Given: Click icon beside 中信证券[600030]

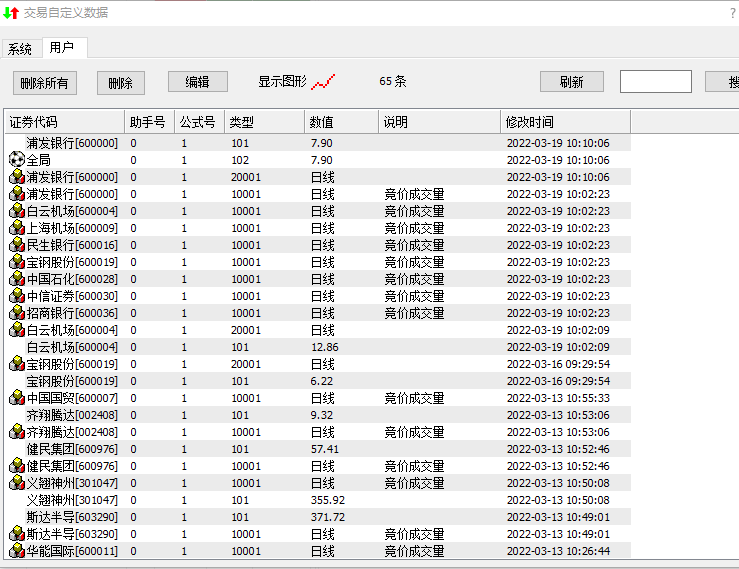Looking at the screenshot, I should coord(16,296).
